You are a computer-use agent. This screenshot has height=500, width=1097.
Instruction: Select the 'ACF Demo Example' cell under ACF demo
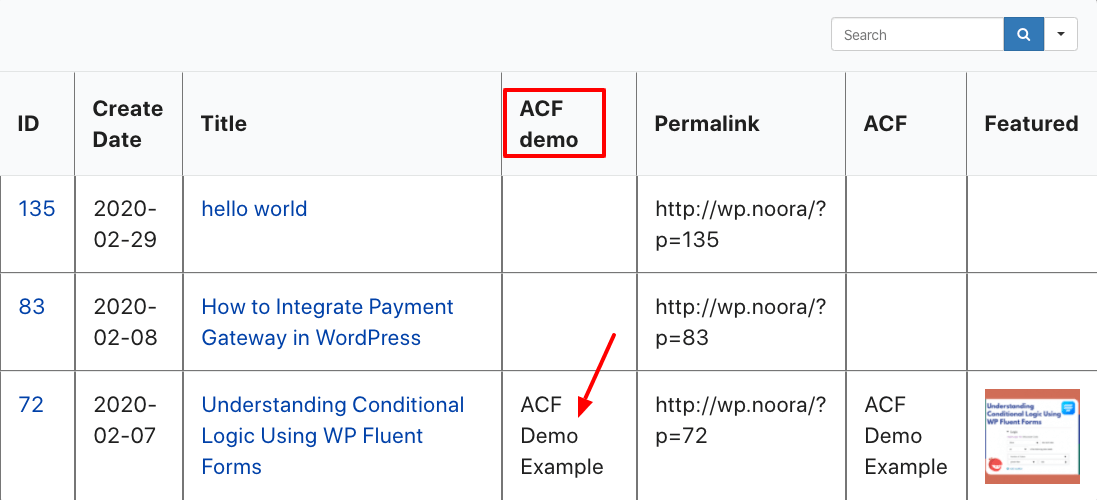(562, 436)
